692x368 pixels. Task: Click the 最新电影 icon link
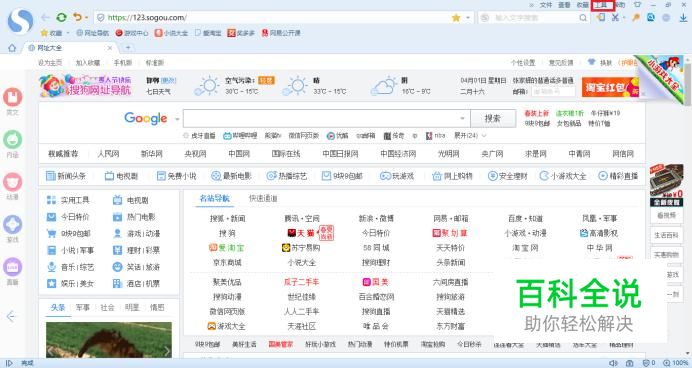[x=231, y=176]
